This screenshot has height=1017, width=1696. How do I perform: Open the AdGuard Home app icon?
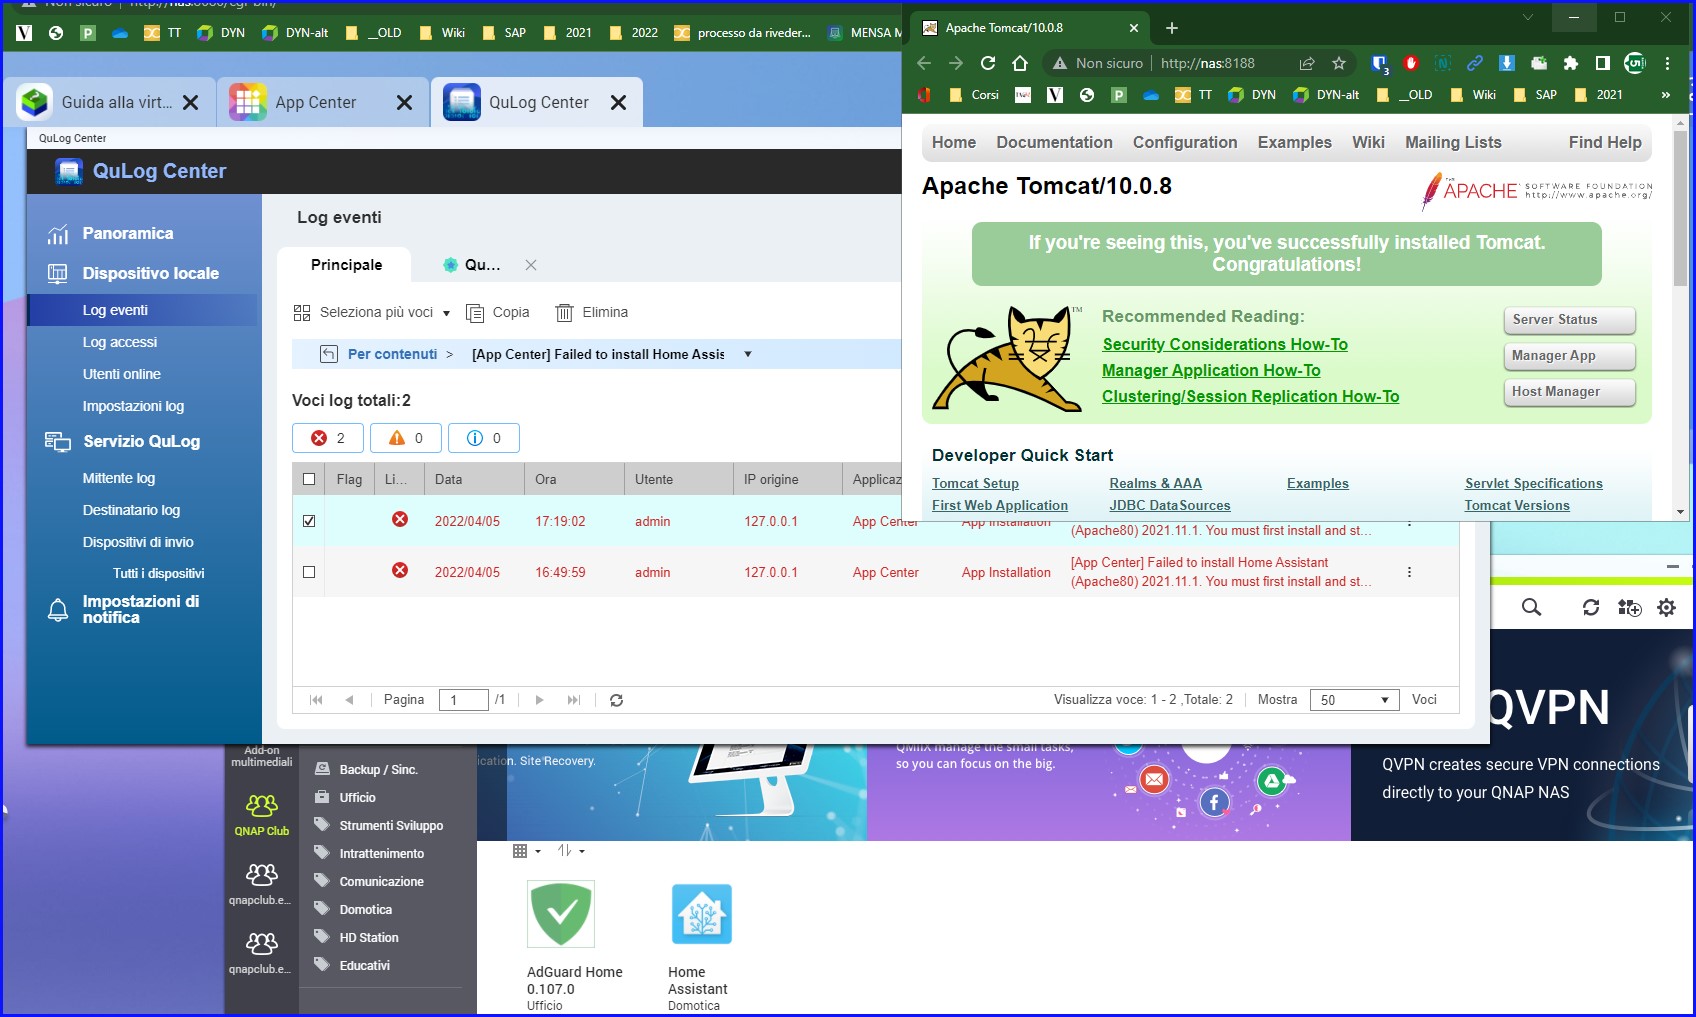tap(561, 914)
